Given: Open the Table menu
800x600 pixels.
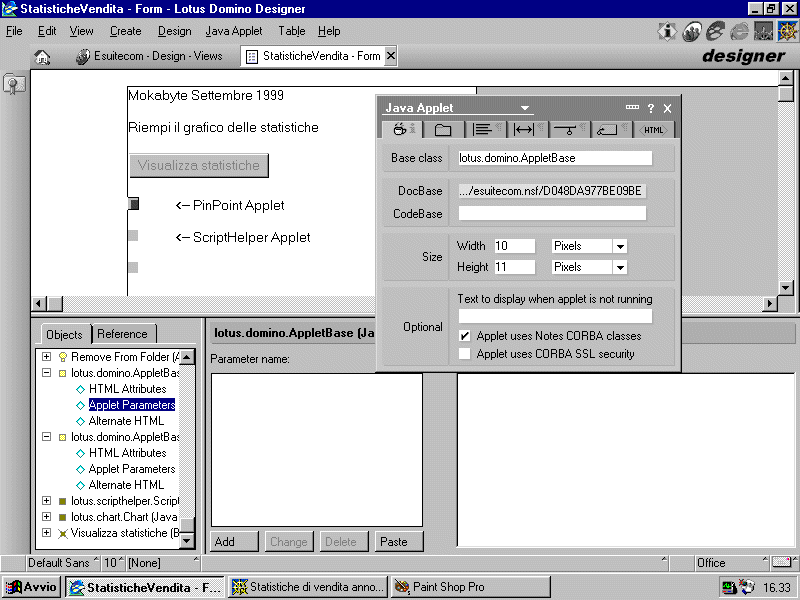Looking at the screenshot, I should click(291, 31).
